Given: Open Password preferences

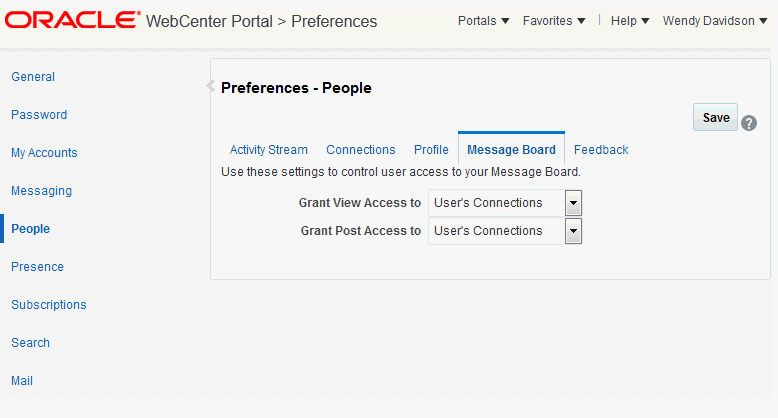Looking at the screenshot, I should click(39, 115).
